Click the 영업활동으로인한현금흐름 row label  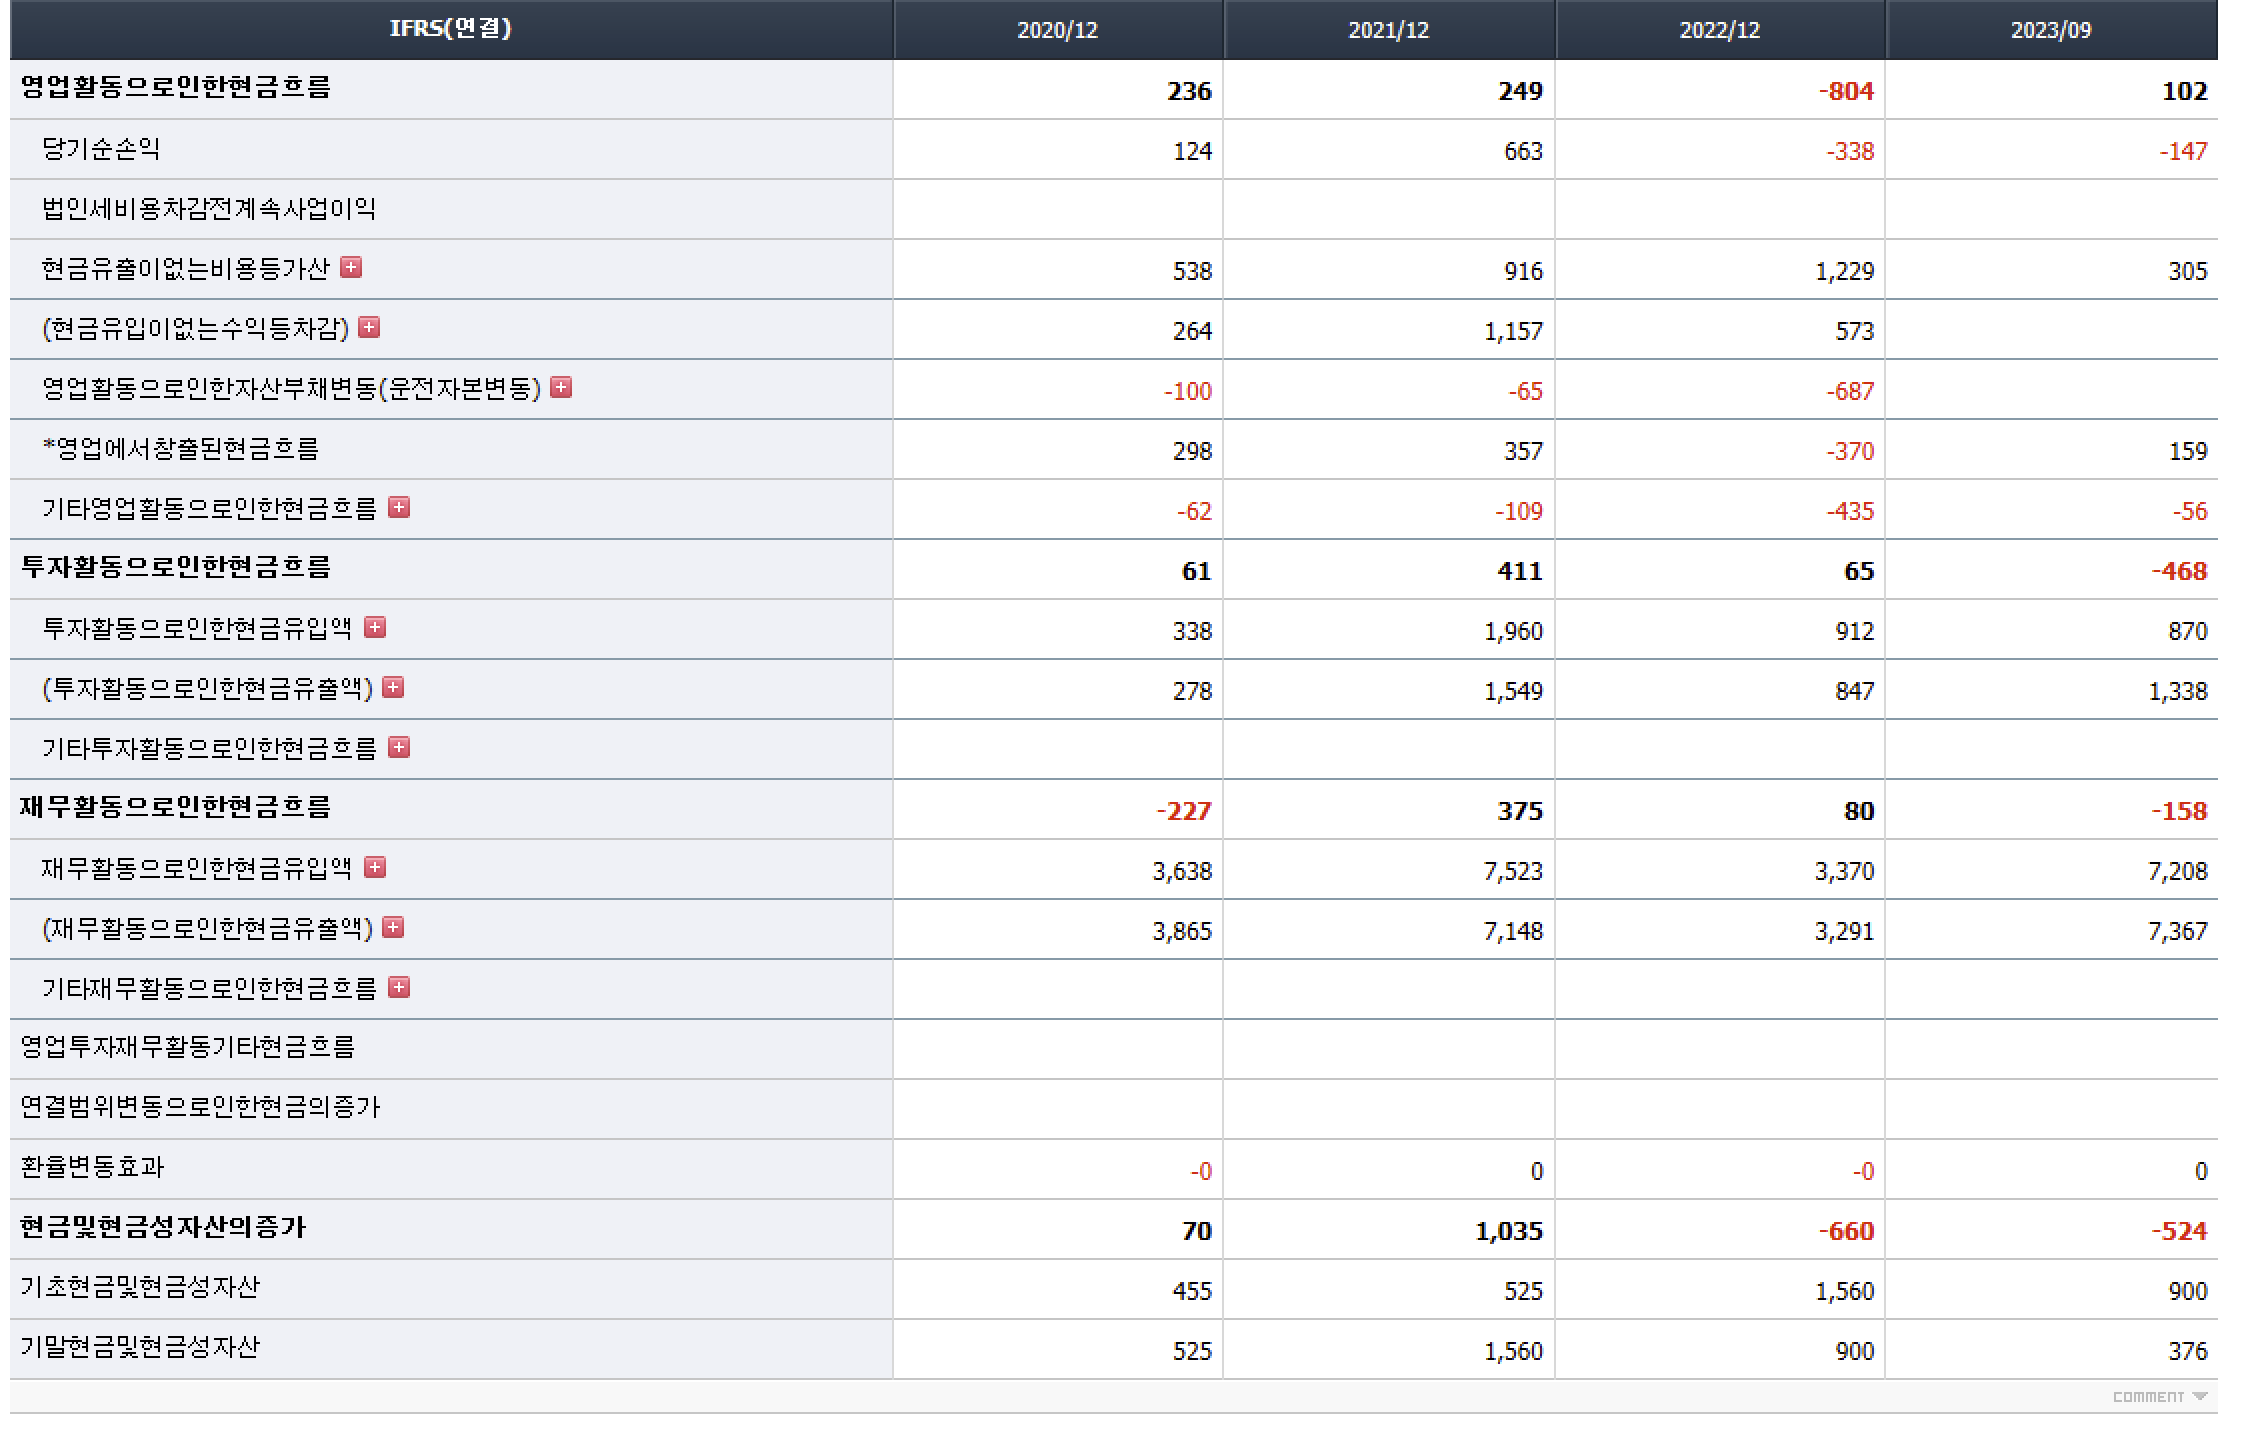click(175, 88)
